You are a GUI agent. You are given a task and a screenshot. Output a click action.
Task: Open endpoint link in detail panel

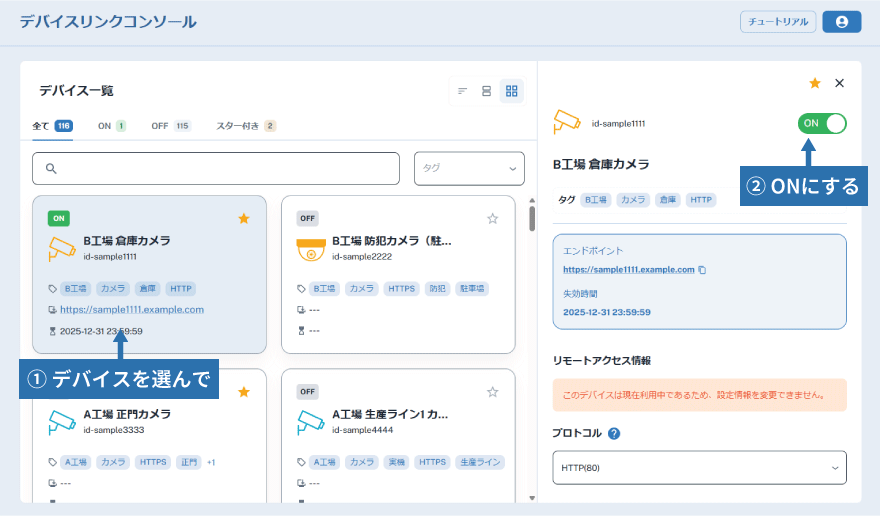[x=628, y=270]
